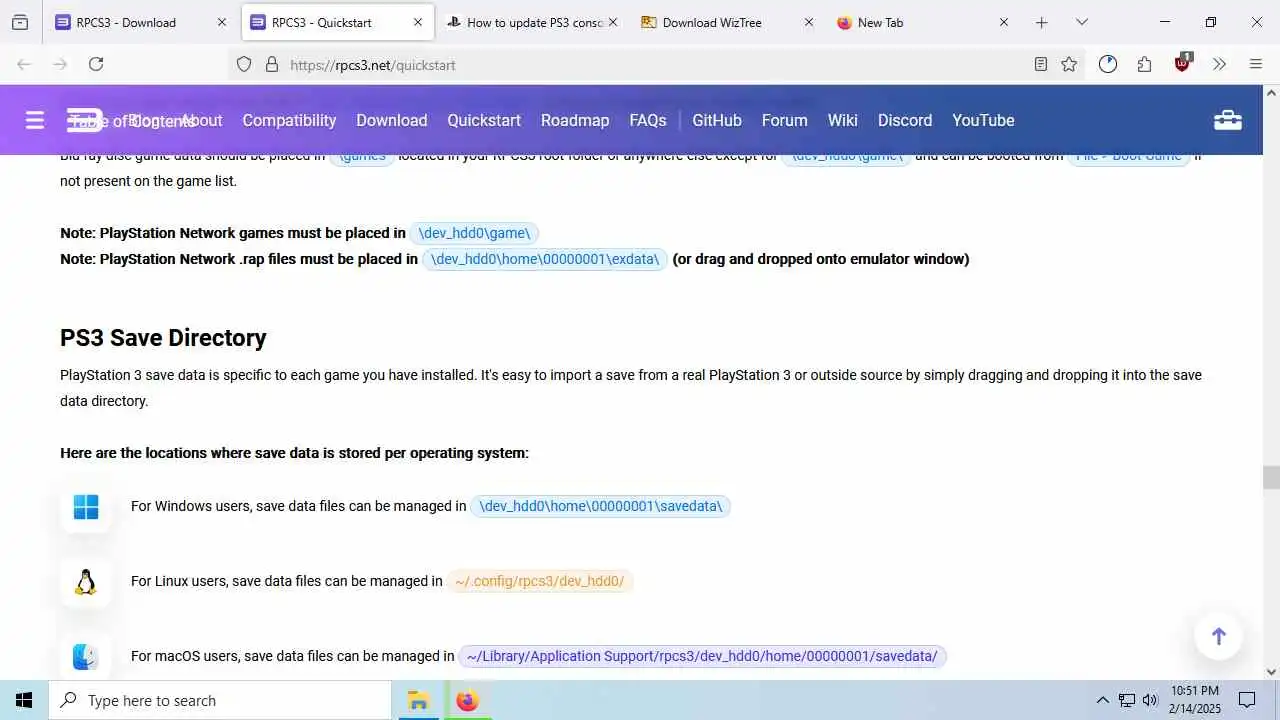Image resolution: width=1280 pixels, height=720 pixels.
Task: Go forward one page
Action: tap(60, 64)
